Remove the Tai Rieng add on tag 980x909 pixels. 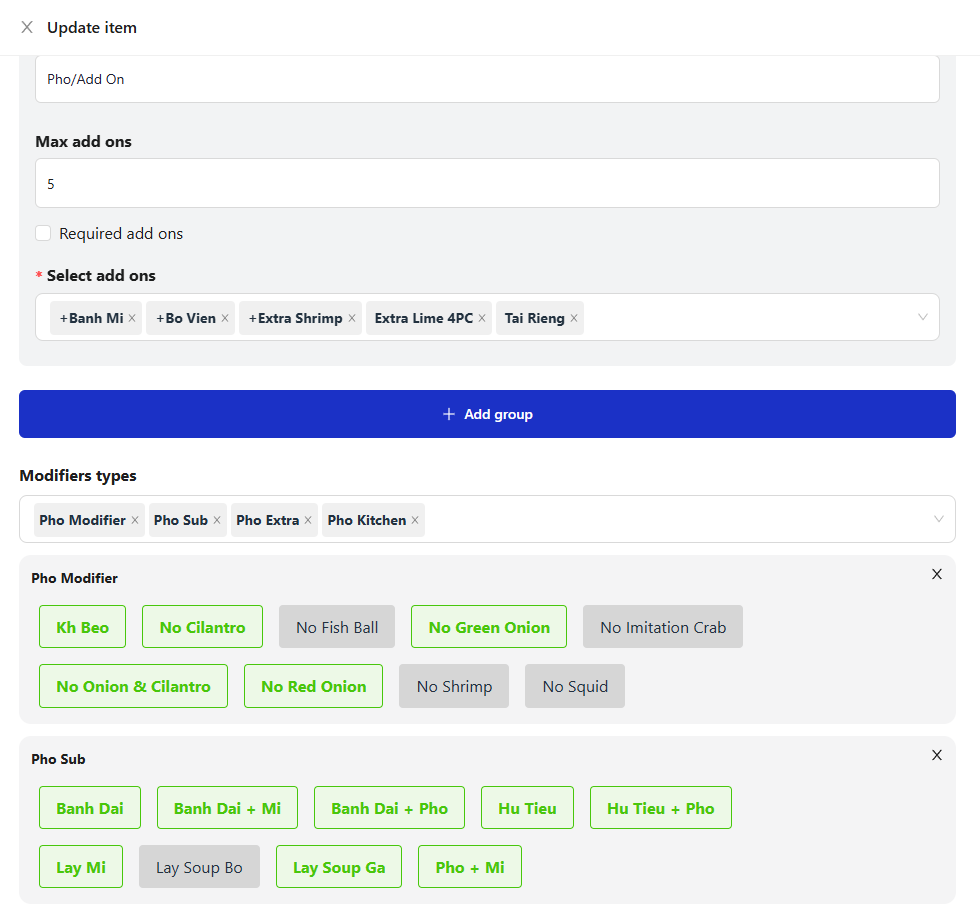click(573, 317)
